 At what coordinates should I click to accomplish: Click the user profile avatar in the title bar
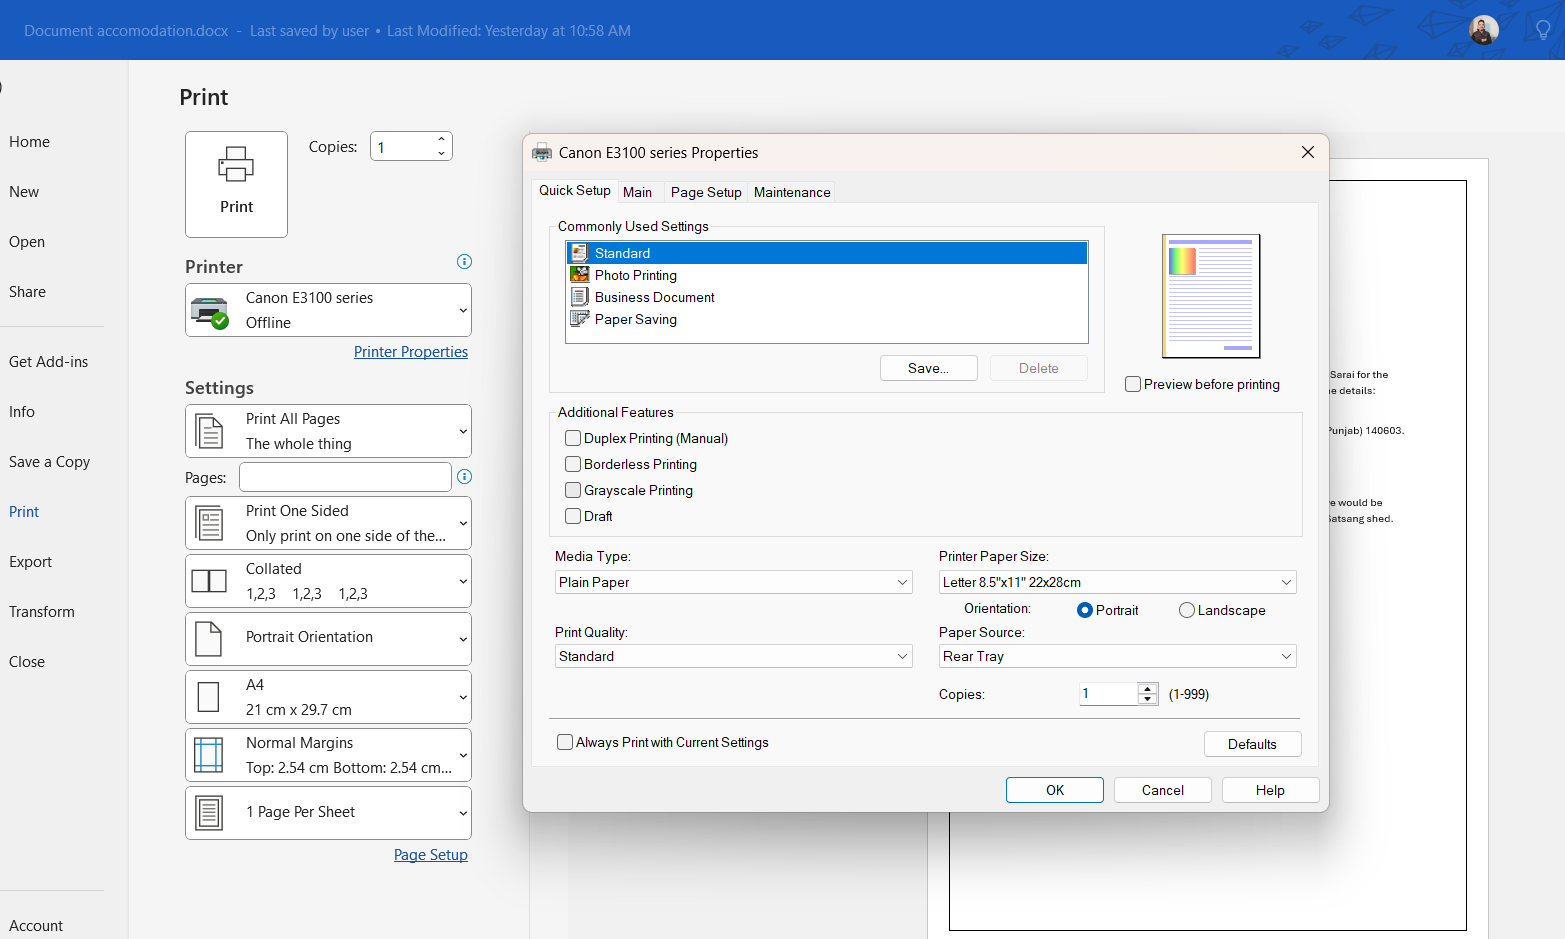point(1482,29)
